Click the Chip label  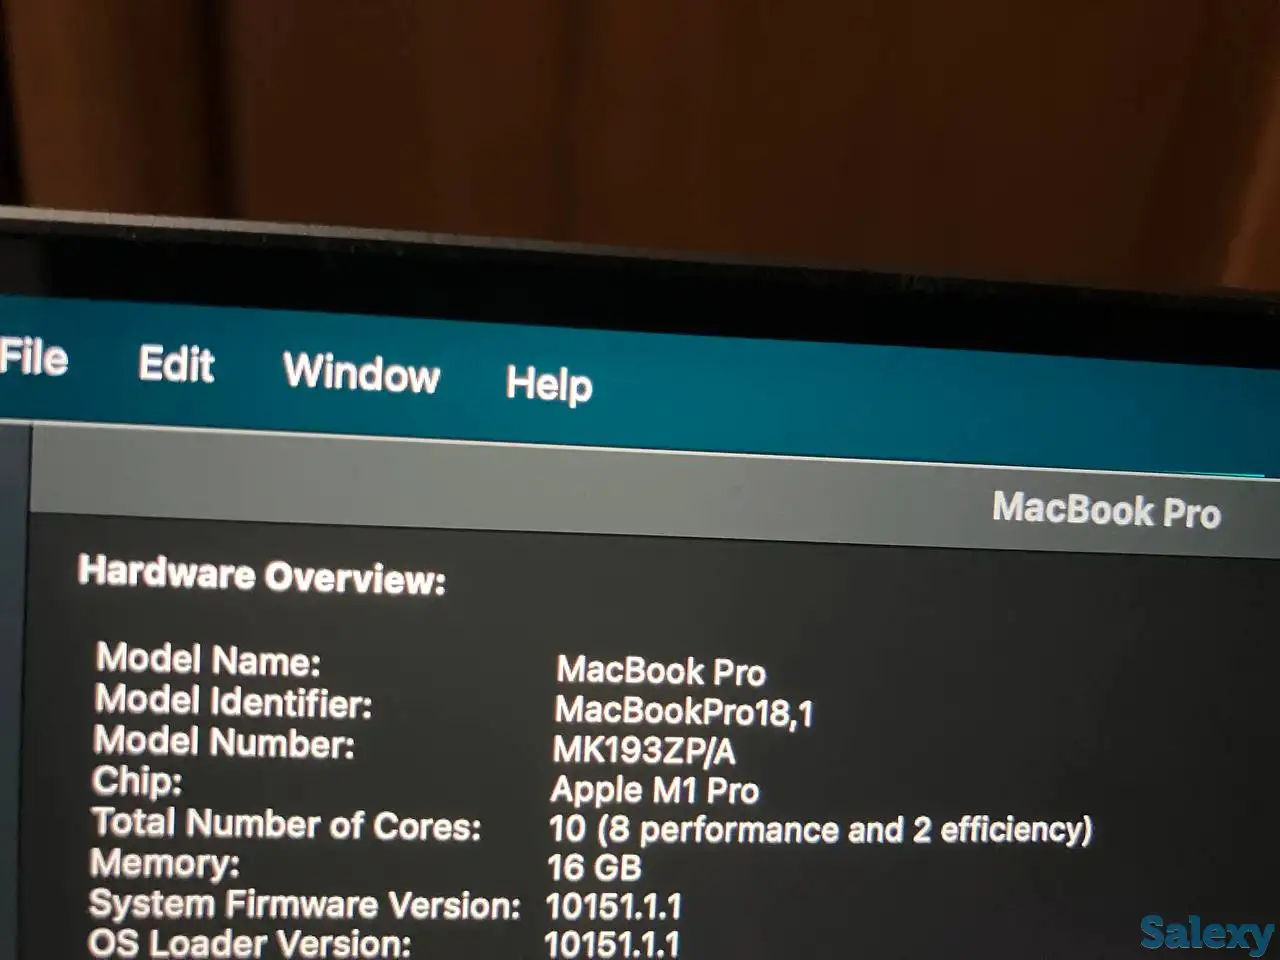point(140,783)
